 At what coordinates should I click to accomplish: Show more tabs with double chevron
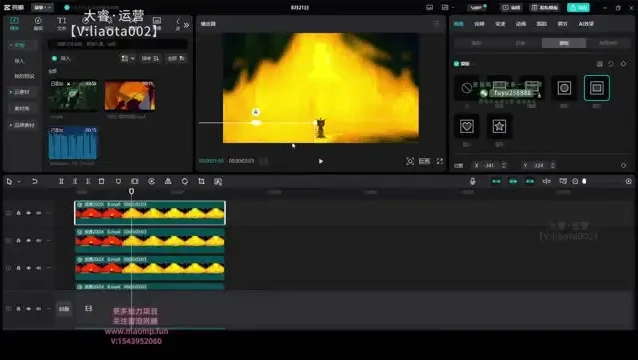(186, 25)
